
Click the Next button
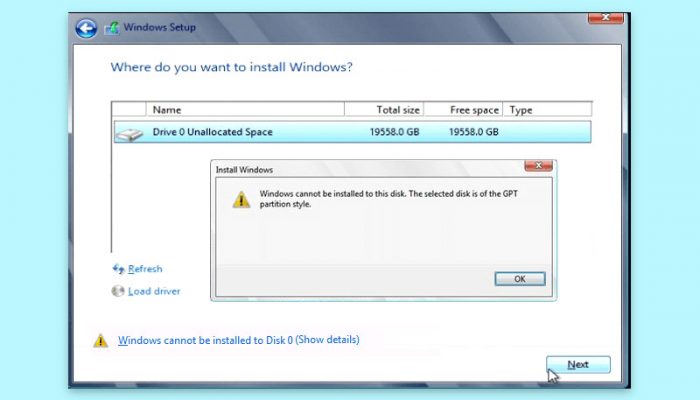pyautogui.click(x=578, y=365)
